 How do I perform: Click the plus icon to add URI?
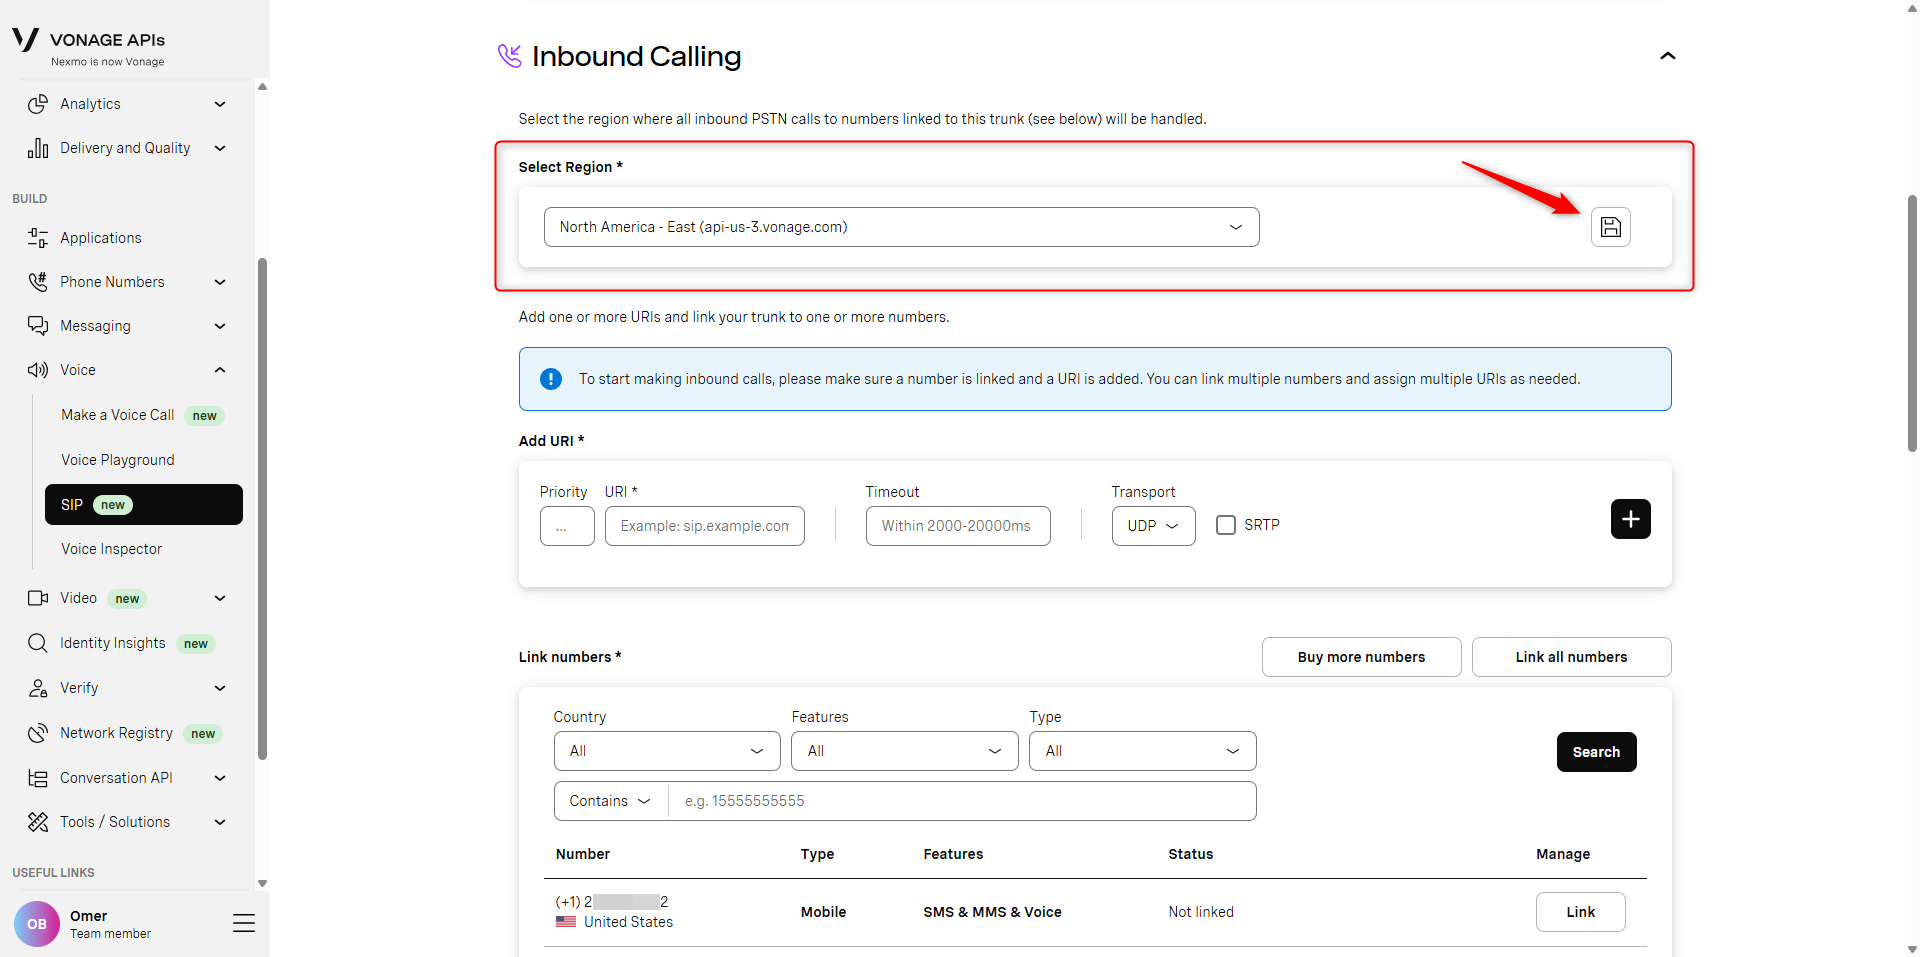click(x=1630, y=519)
